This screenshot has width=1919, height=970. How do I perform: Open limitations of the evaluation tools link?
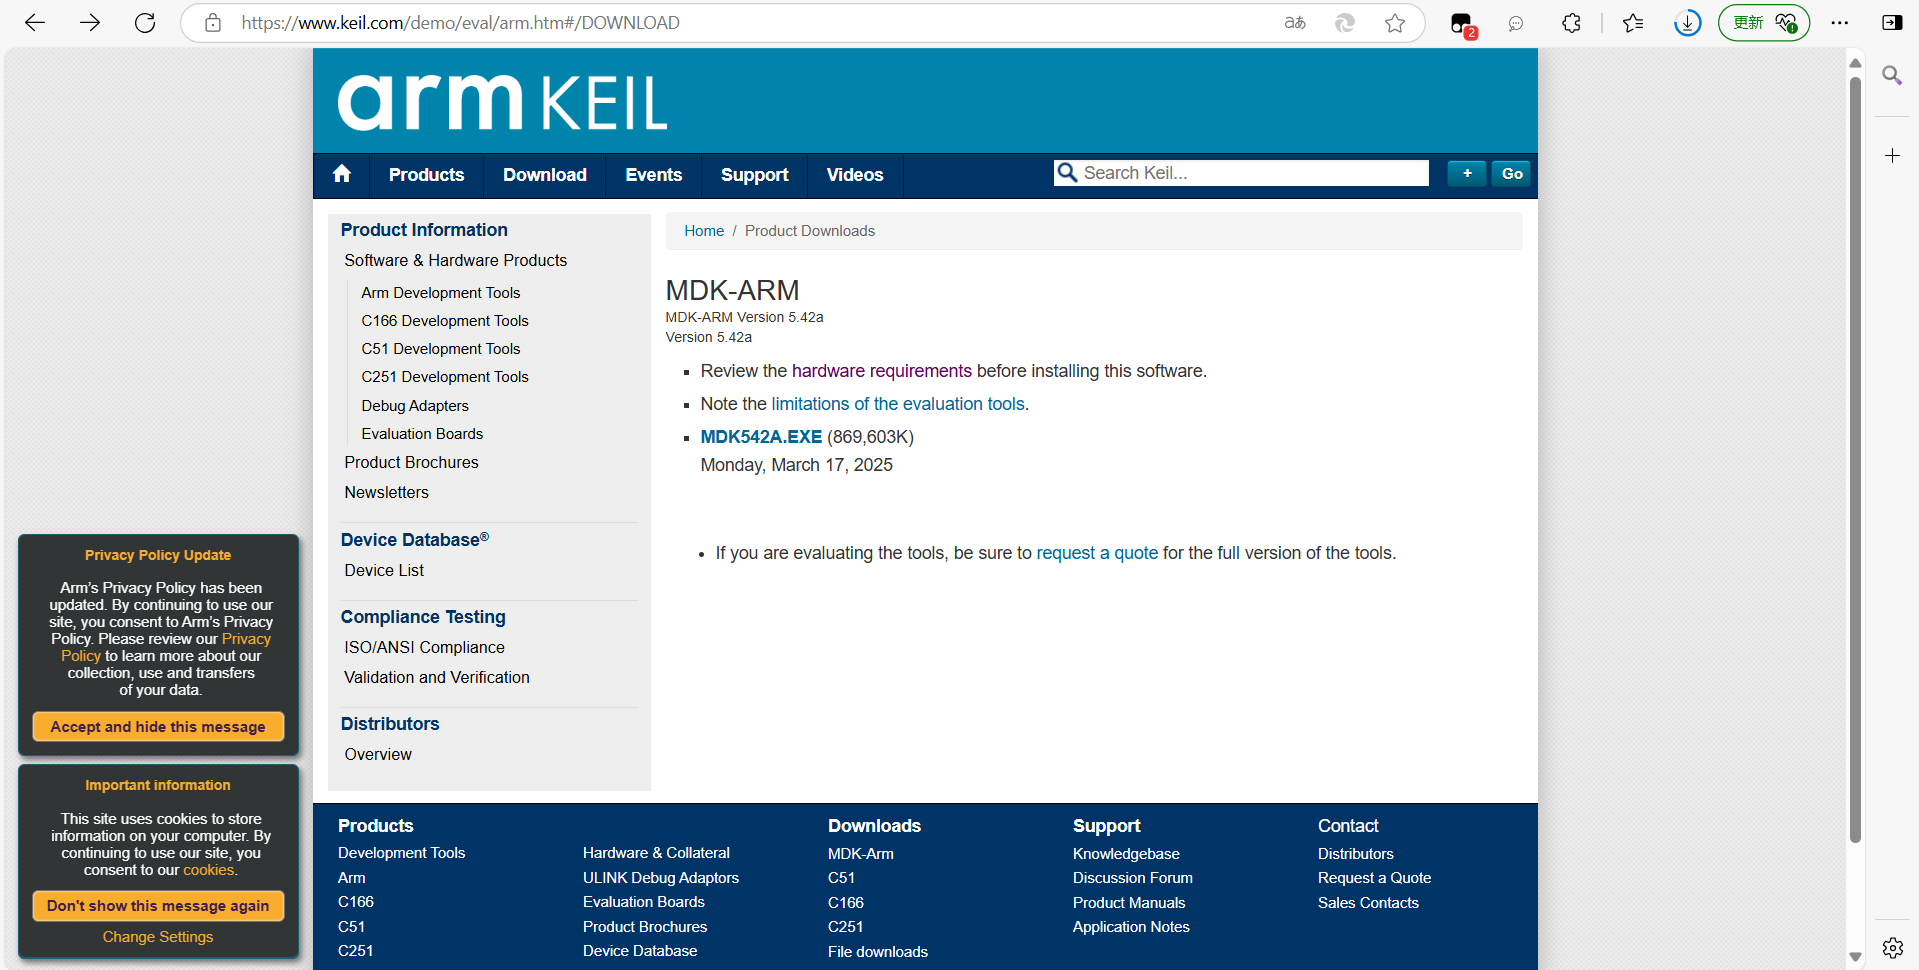[x=898, y=404]
